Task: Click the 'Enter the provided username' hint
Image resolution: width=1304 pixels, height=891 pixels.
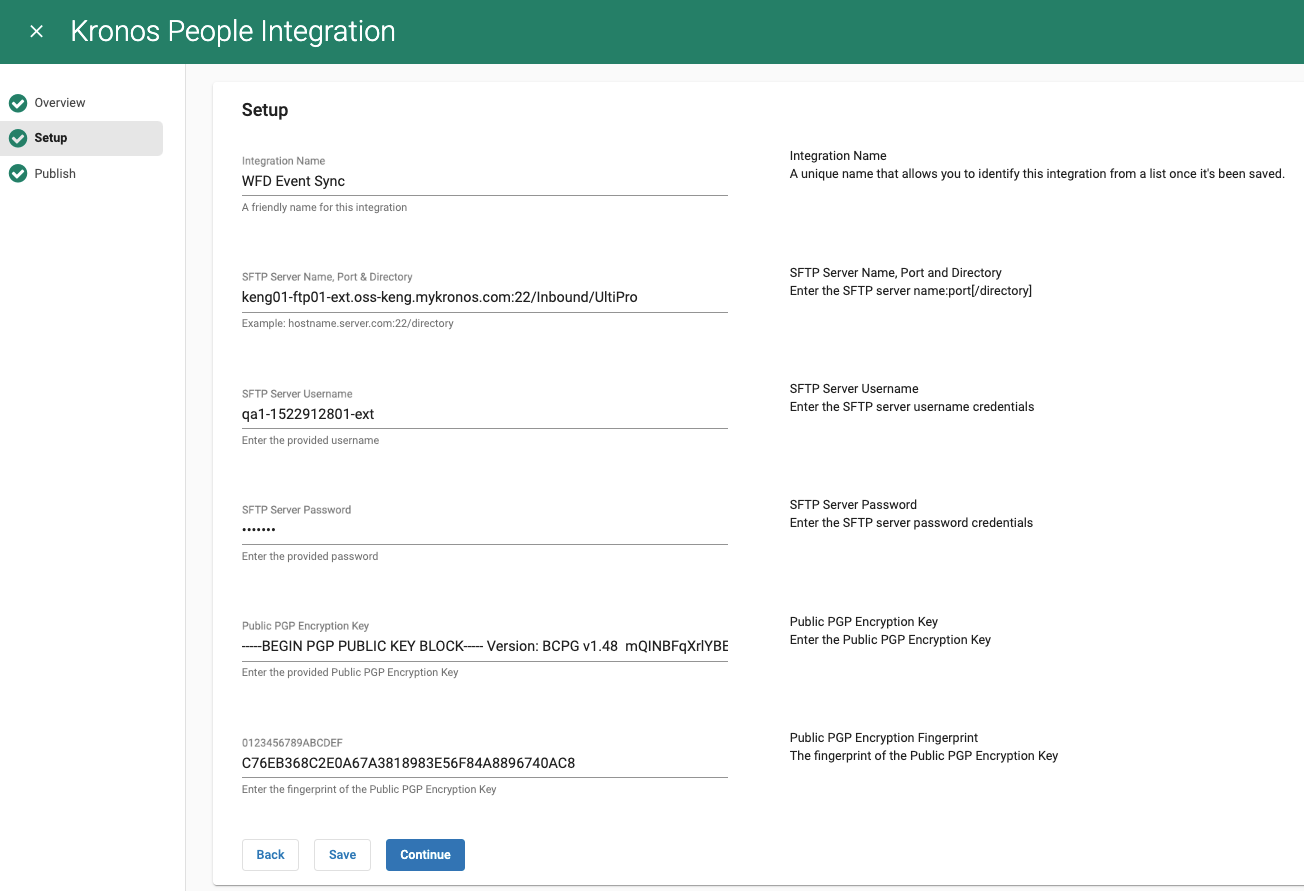Action: click(310, 440)
